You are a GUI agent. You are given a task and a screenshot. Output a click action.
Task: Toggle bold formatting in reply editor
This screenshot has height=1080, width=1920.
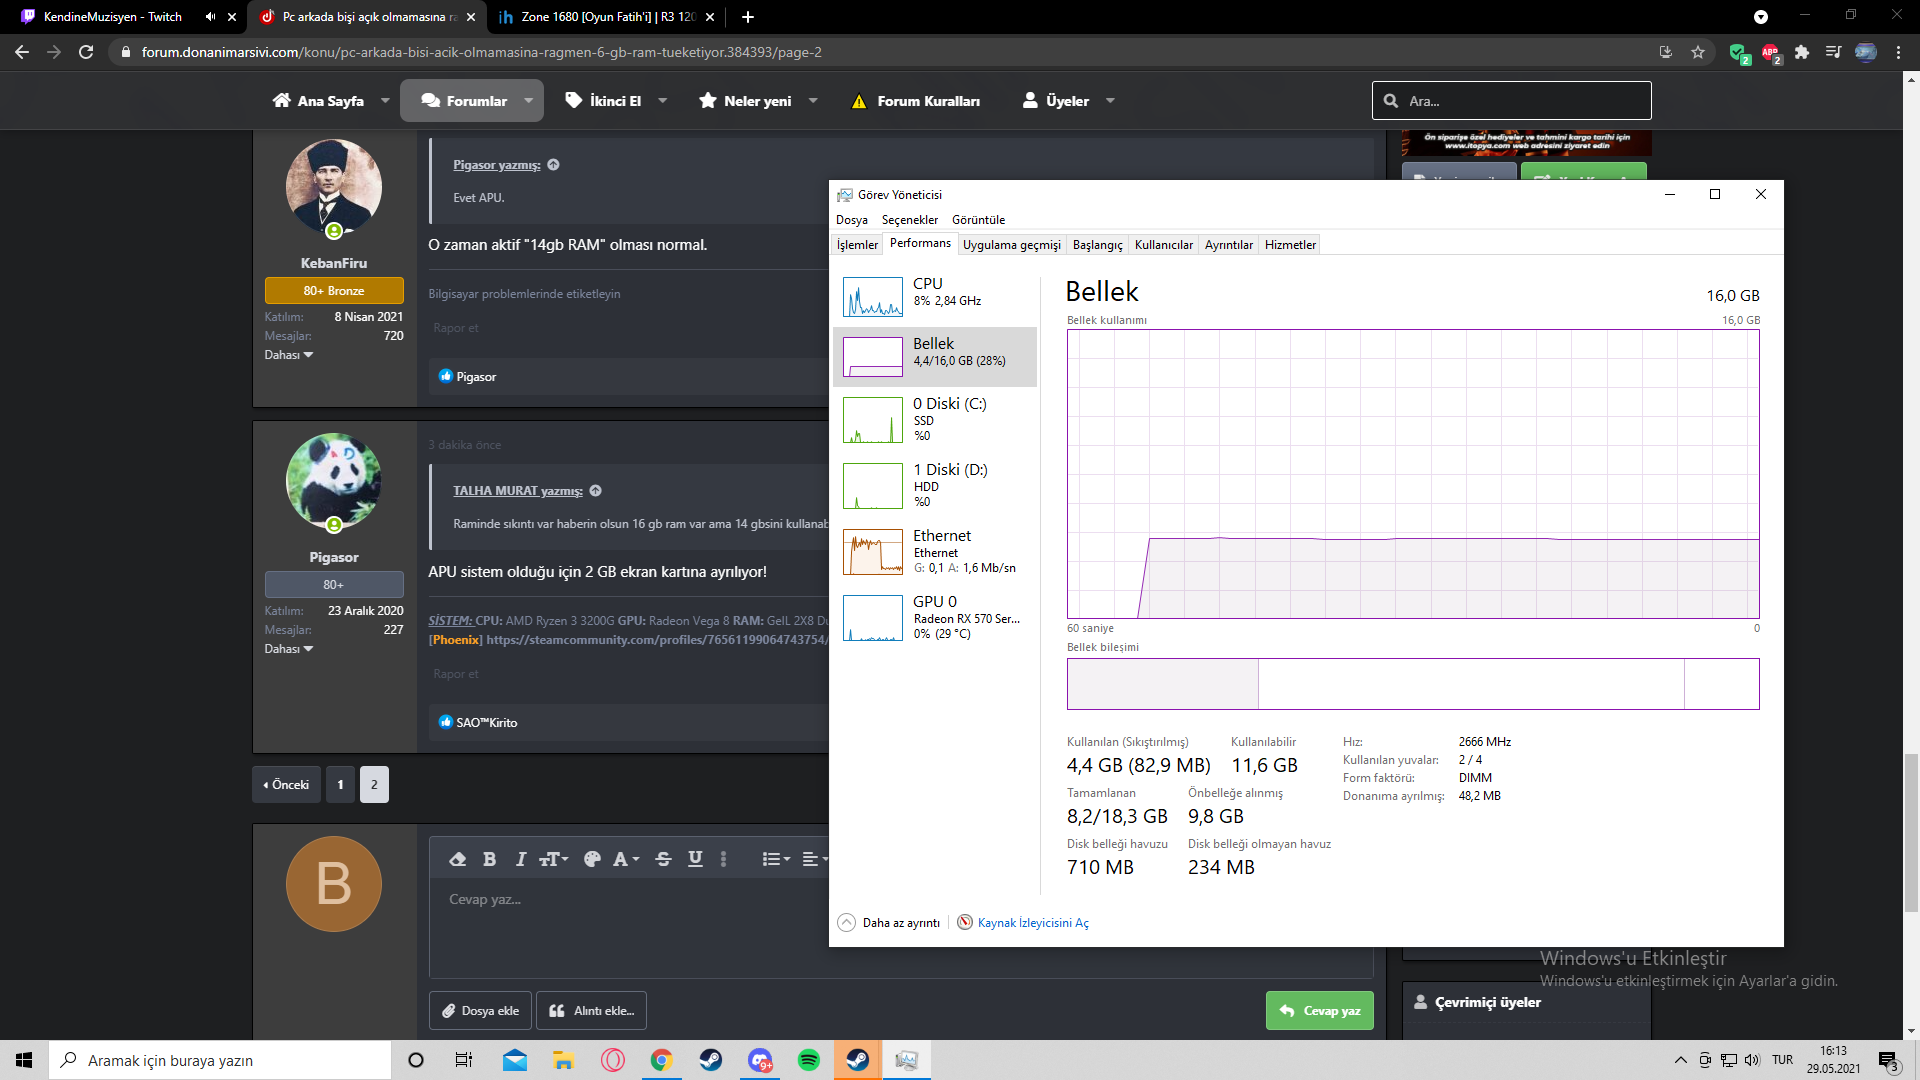click(489, 859)
